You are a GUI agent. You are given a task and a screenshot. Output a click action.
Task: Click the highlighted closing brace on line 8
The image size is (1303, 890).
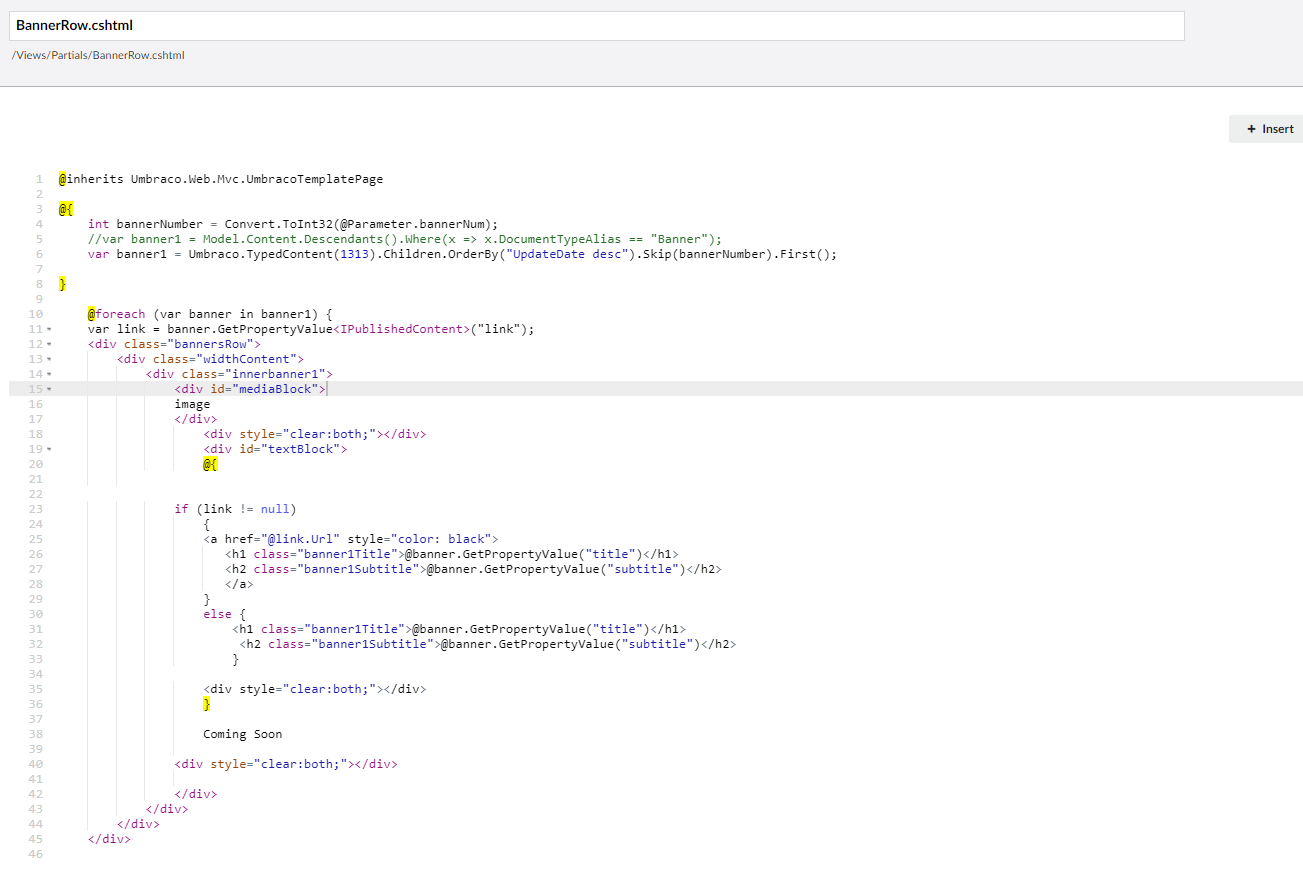[x=62, y=284]
